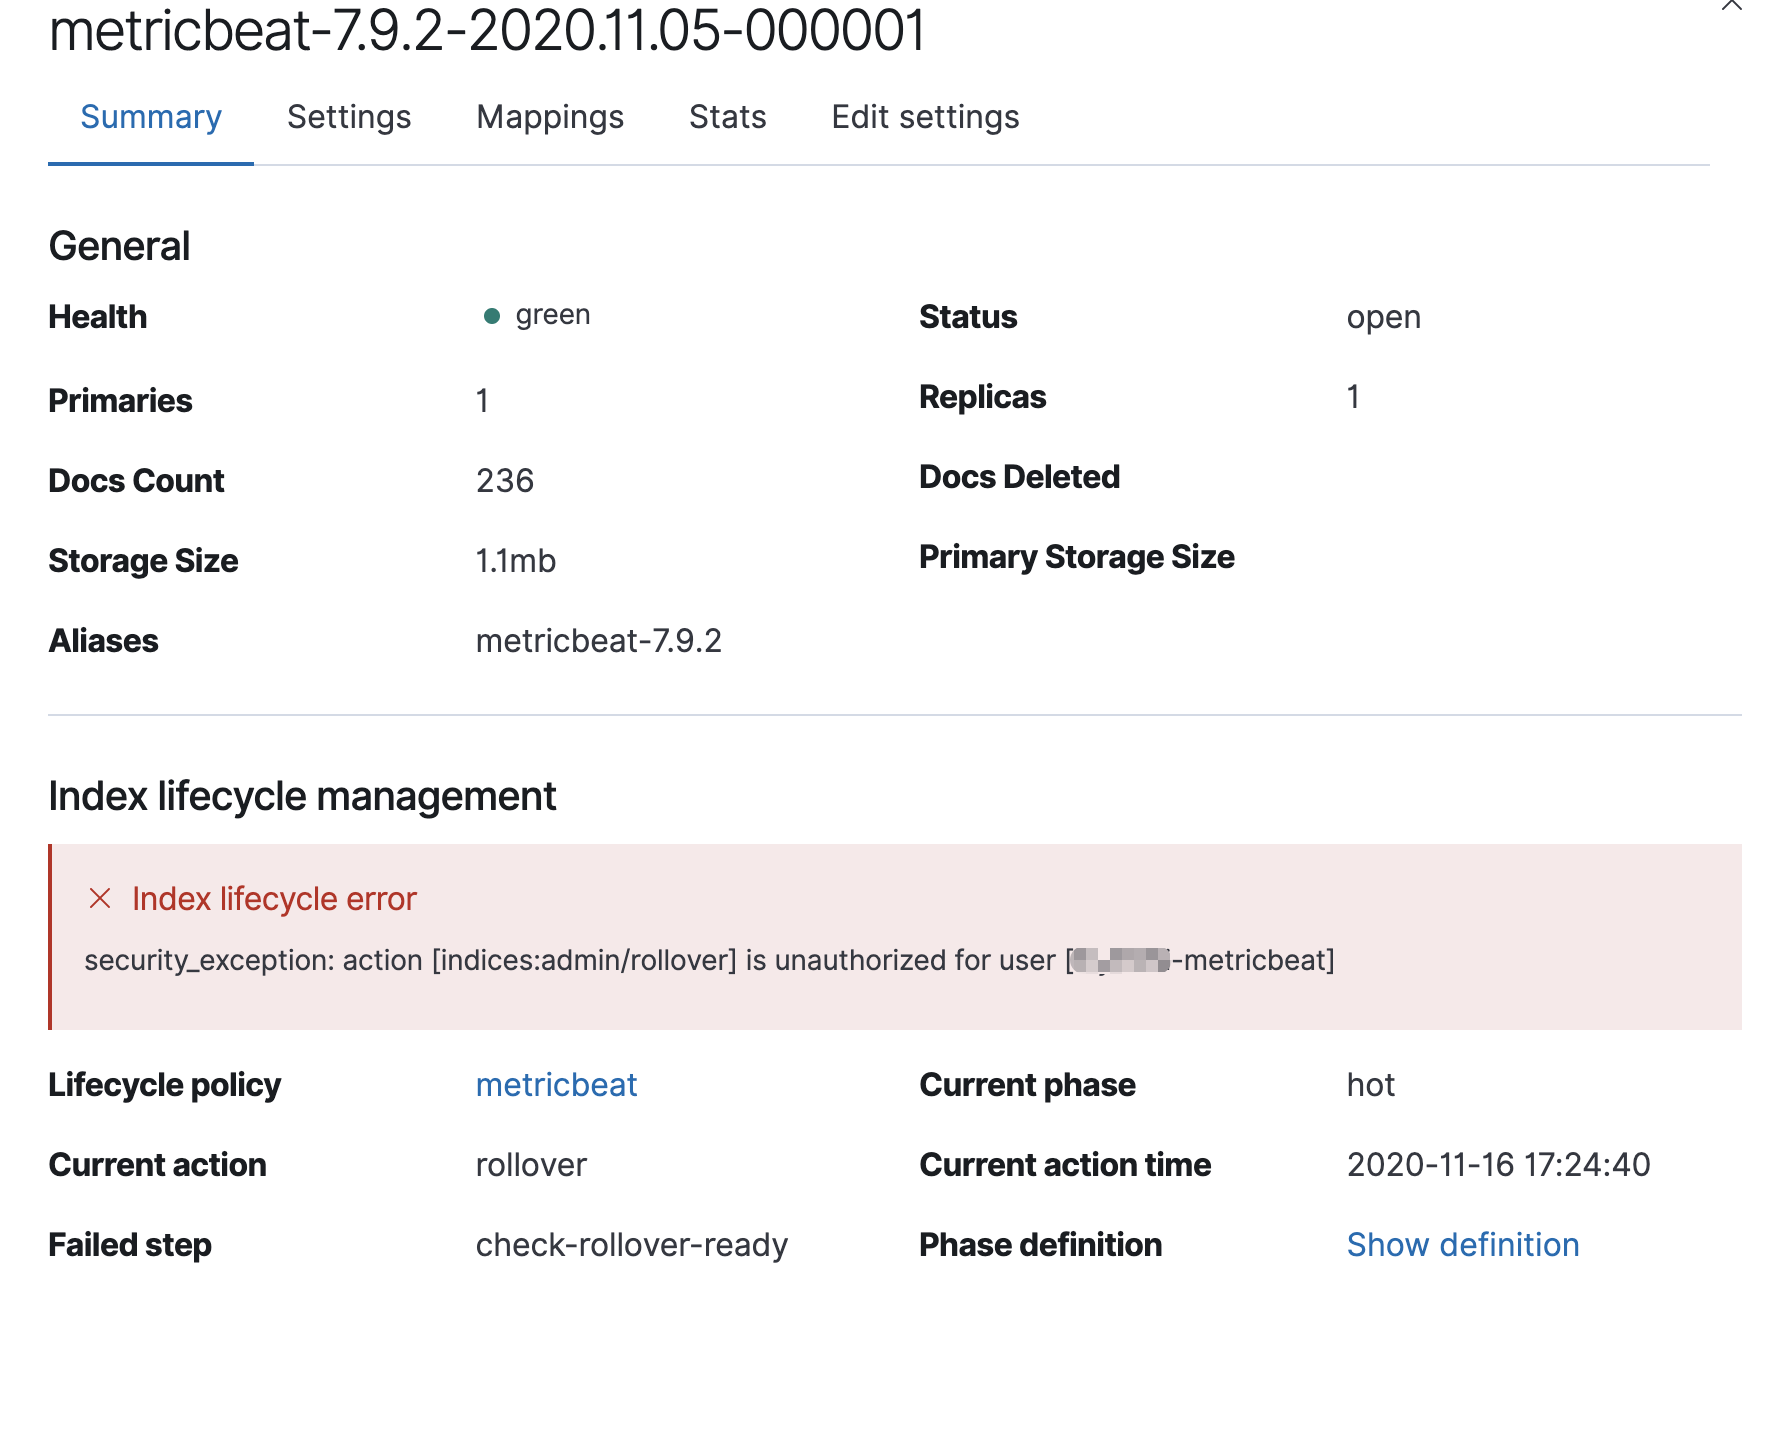The width and height of the screenshot is (1768, 1456).
Task: Click the 'Current phase' label
Action: pos(1027,1085)
